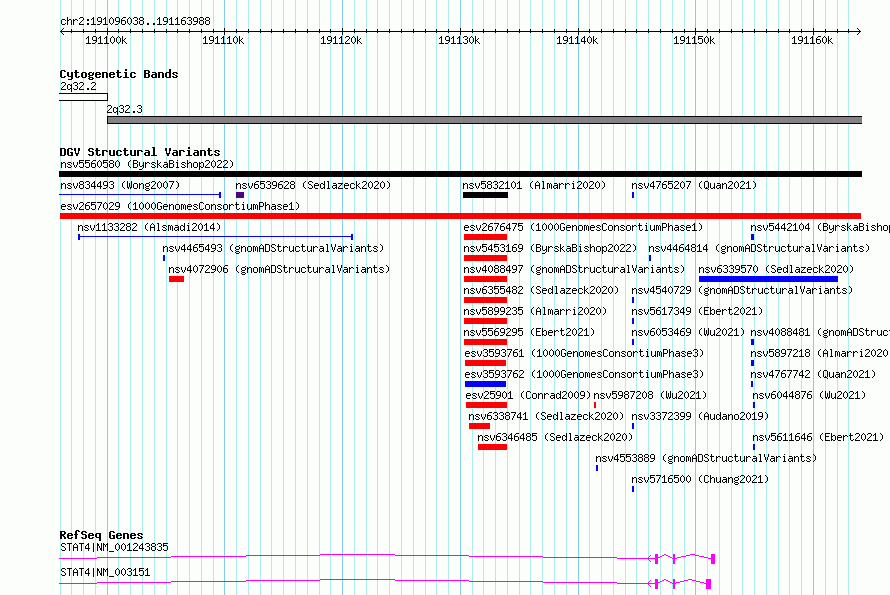Screen dimensions: 890x595
Task: Click the nsv1133282 (Alsmadi2014) label
Action: tap(149, 228)
